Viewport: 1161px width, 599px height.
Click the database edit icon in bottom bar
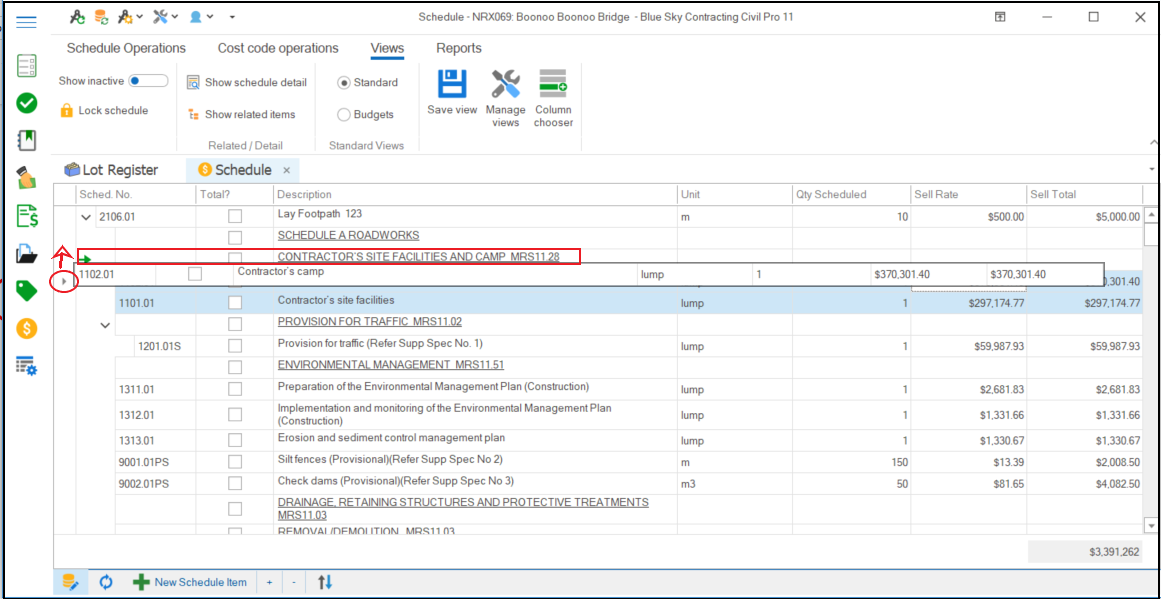(70, 582)
